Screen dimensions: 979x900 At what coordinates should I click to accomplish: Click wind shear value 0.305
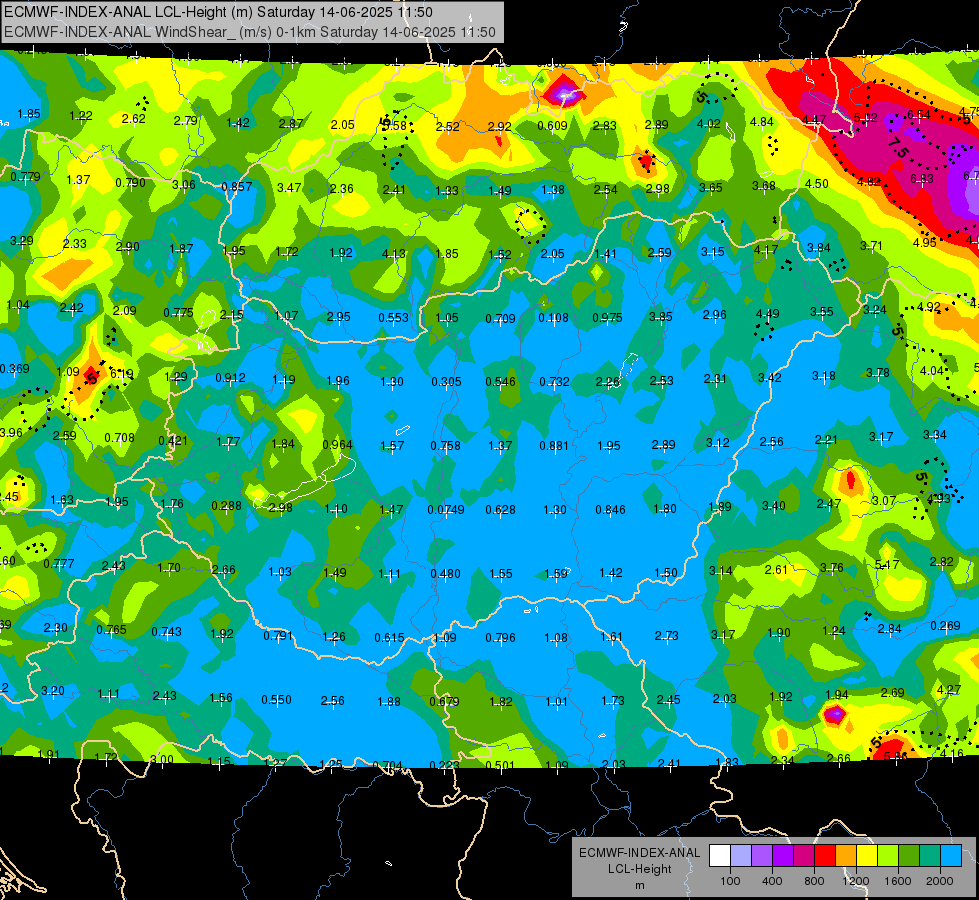pyautogui.click(x=446, y=382)
